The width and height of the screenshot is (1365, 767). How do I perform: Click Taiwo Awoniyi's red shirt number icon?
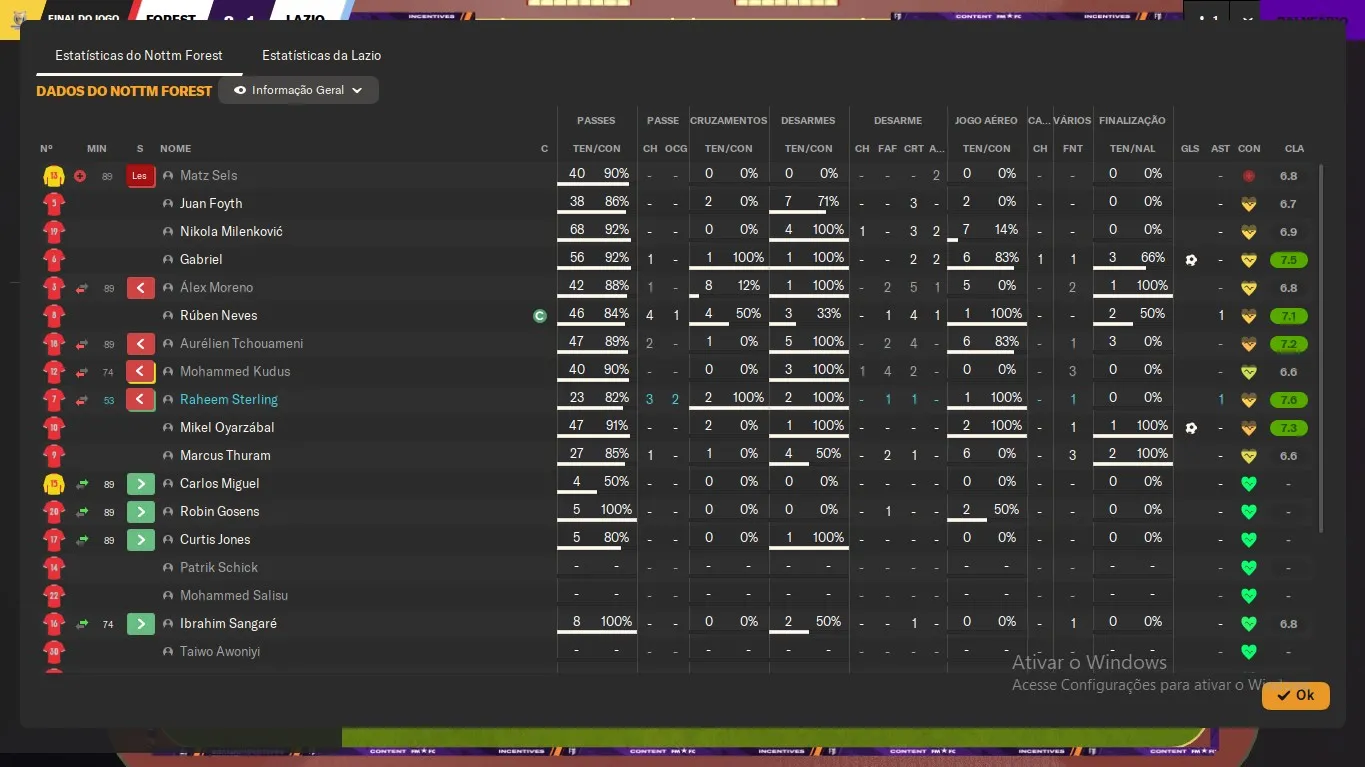click(54, 652)
